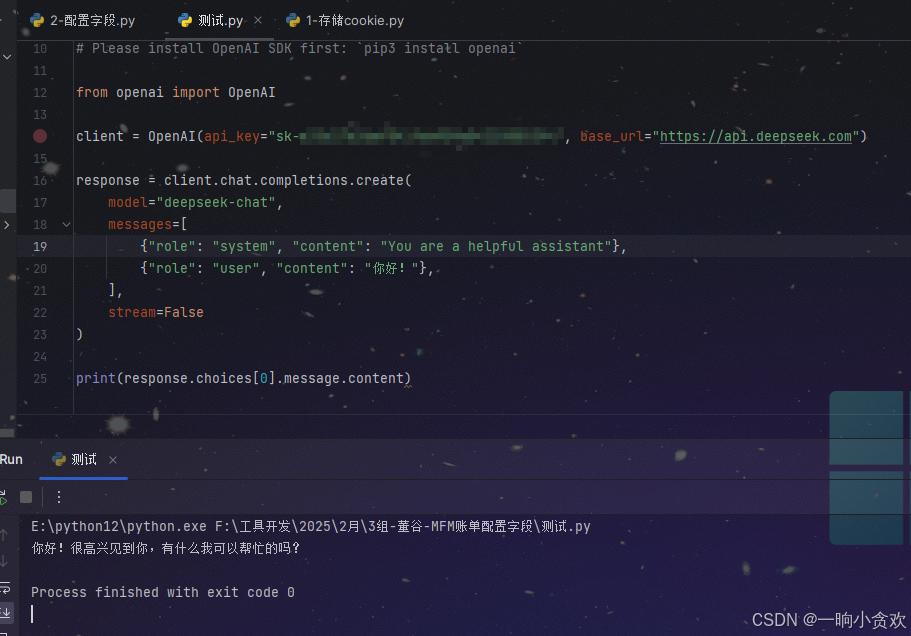Toggle soft-wrap in the Run console
Image resolution: width=911 pixels, height=636 pixels.
5,587
